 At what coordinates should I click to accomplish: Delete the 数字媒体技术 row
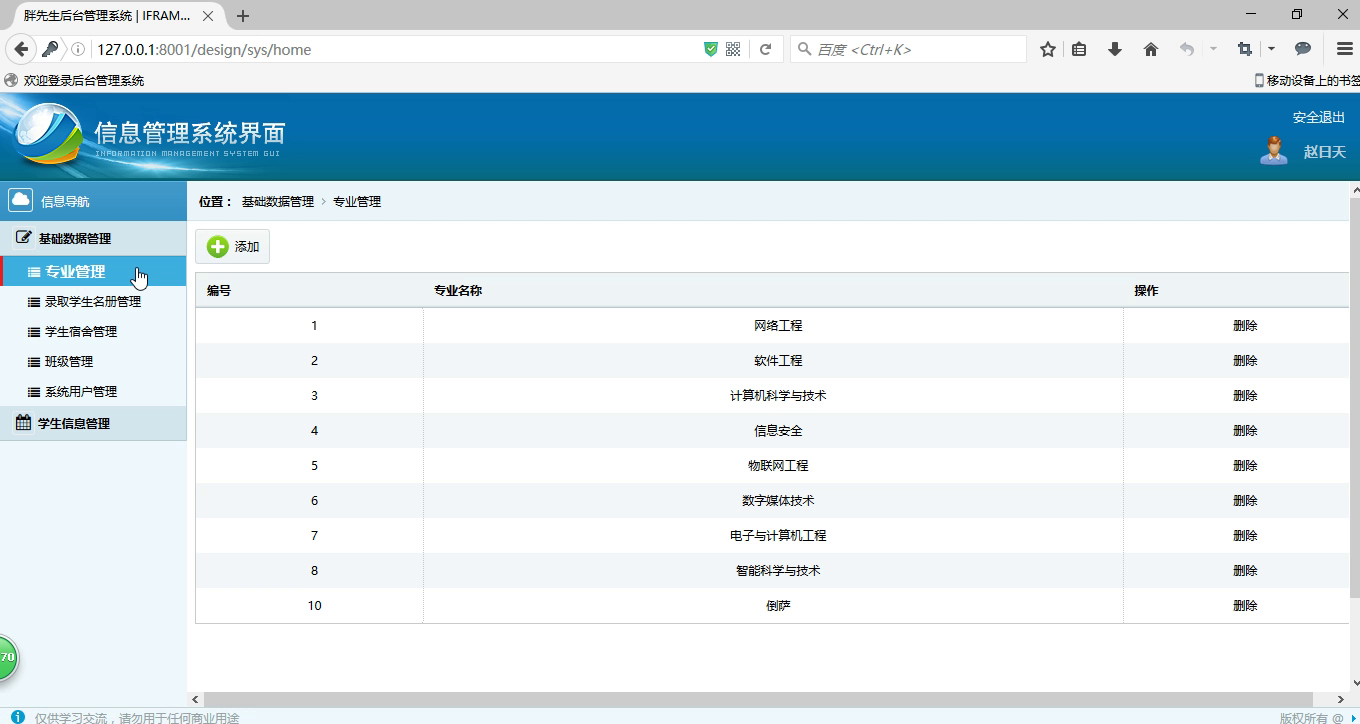(x=1245, y=500)
